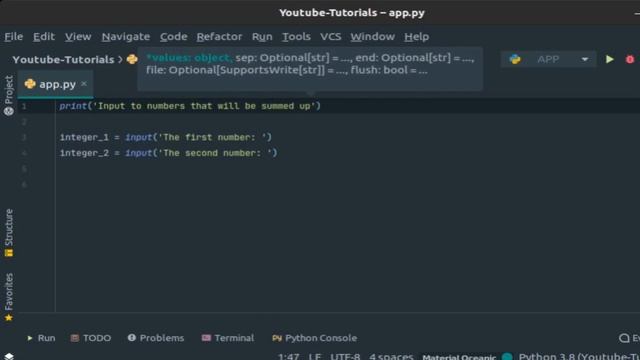Open the APP run configuration dropdown
The height and width of the screenshot is (360, 640).
(548, 59)
